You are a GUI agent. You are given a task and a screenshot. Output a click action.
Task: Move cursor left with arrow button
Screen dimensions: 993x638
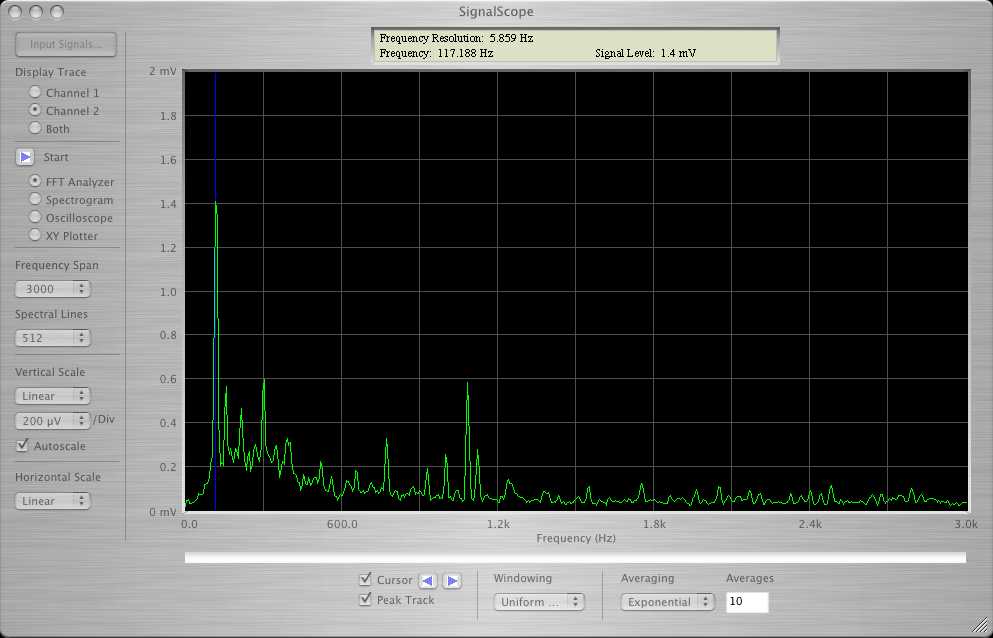(x=427, y=581)
